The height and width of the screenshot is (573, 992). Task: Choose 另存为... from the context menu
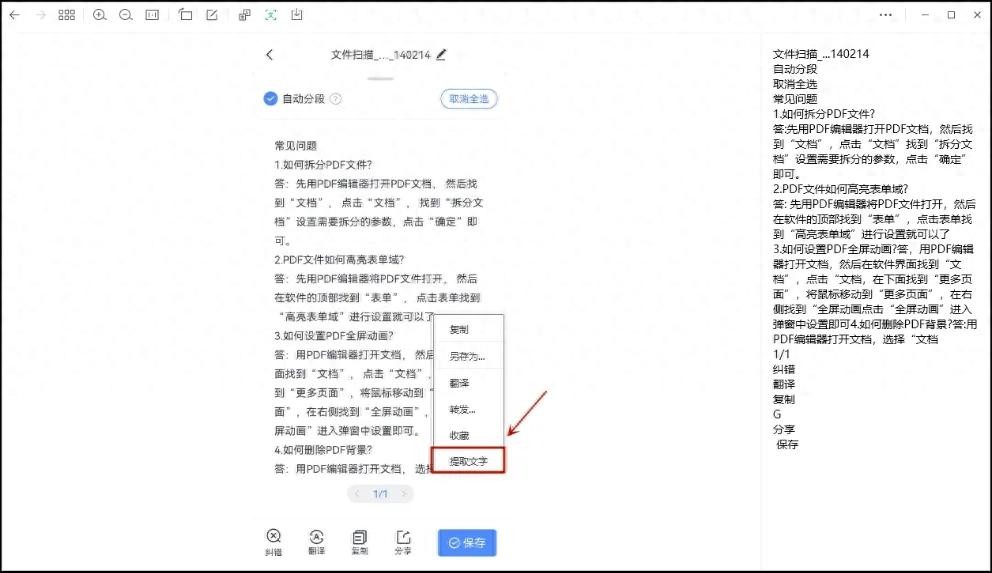pyautogui.click(x=466, y=356)
